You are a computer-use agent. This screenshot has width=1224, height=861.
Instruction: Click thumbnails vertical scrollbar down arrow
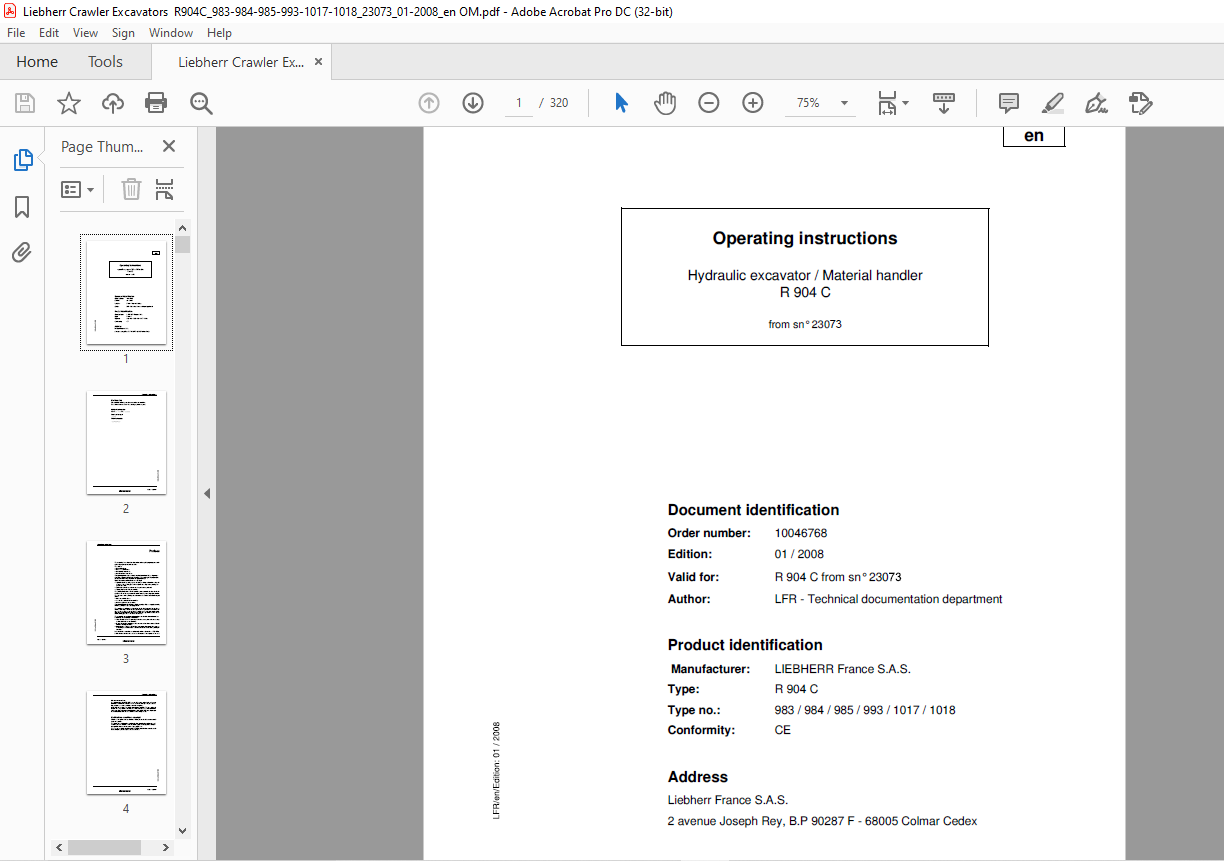182,830
